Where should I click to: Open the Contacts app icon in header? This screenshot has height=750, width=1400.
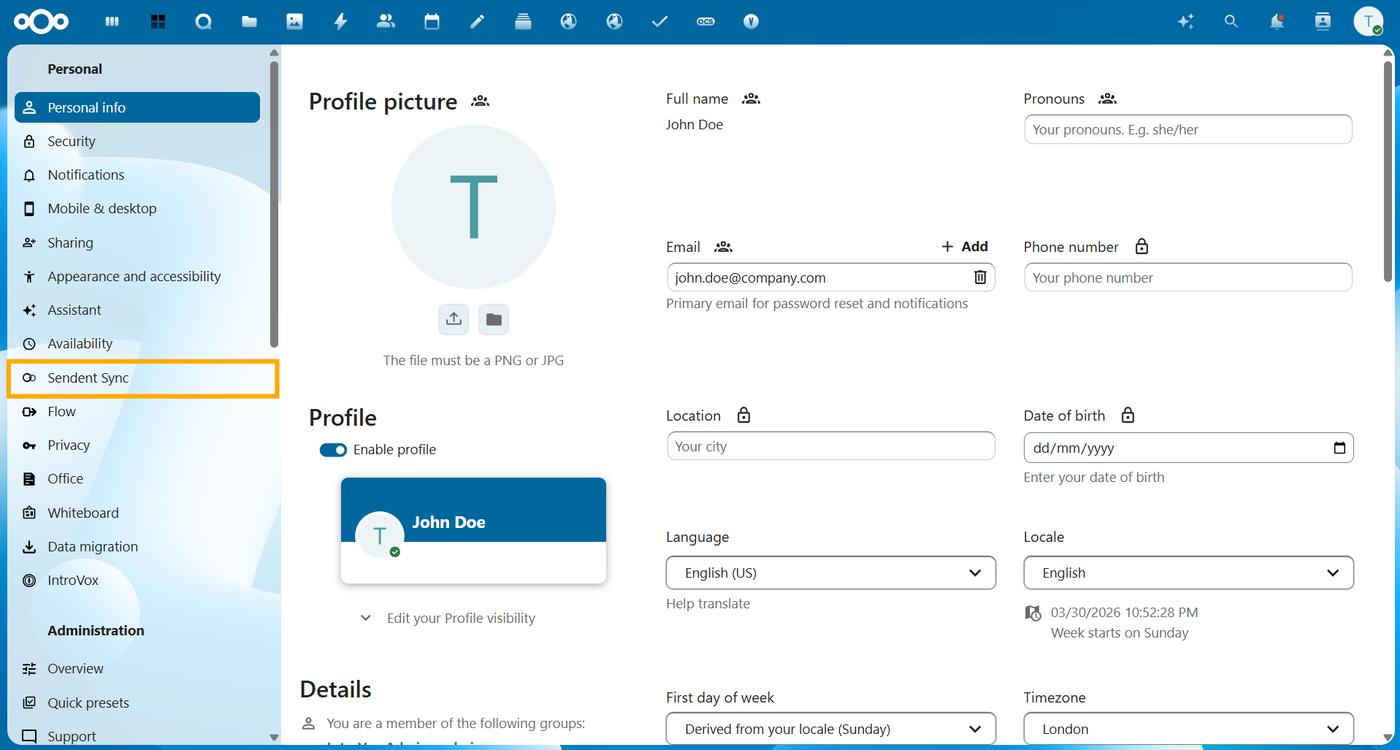pyautogui.click(x=386, y=21)
